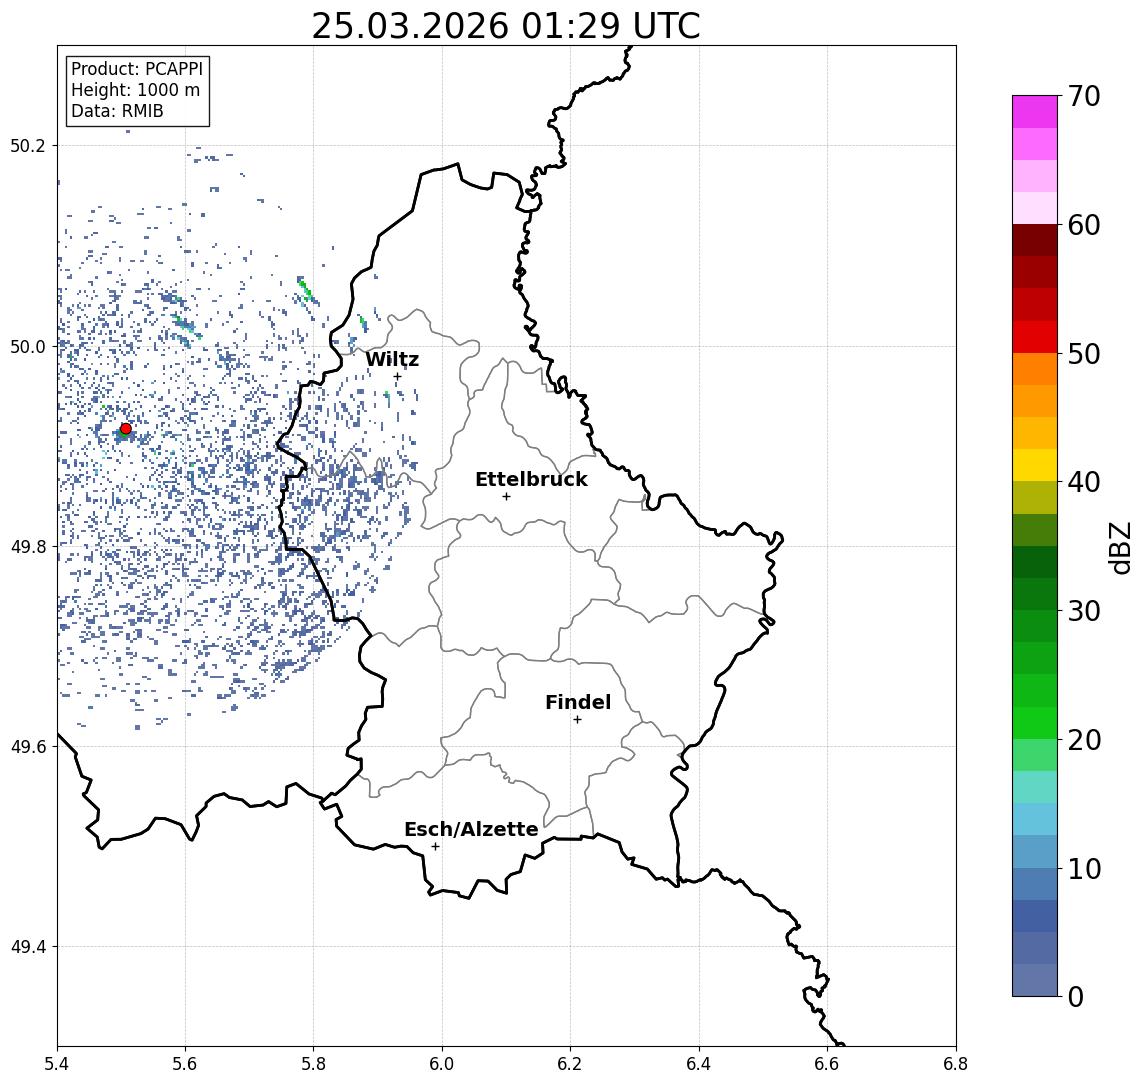Click the Height: 1000 m text
This screenshot has height=1084, width=1145.
pos(135,90)
